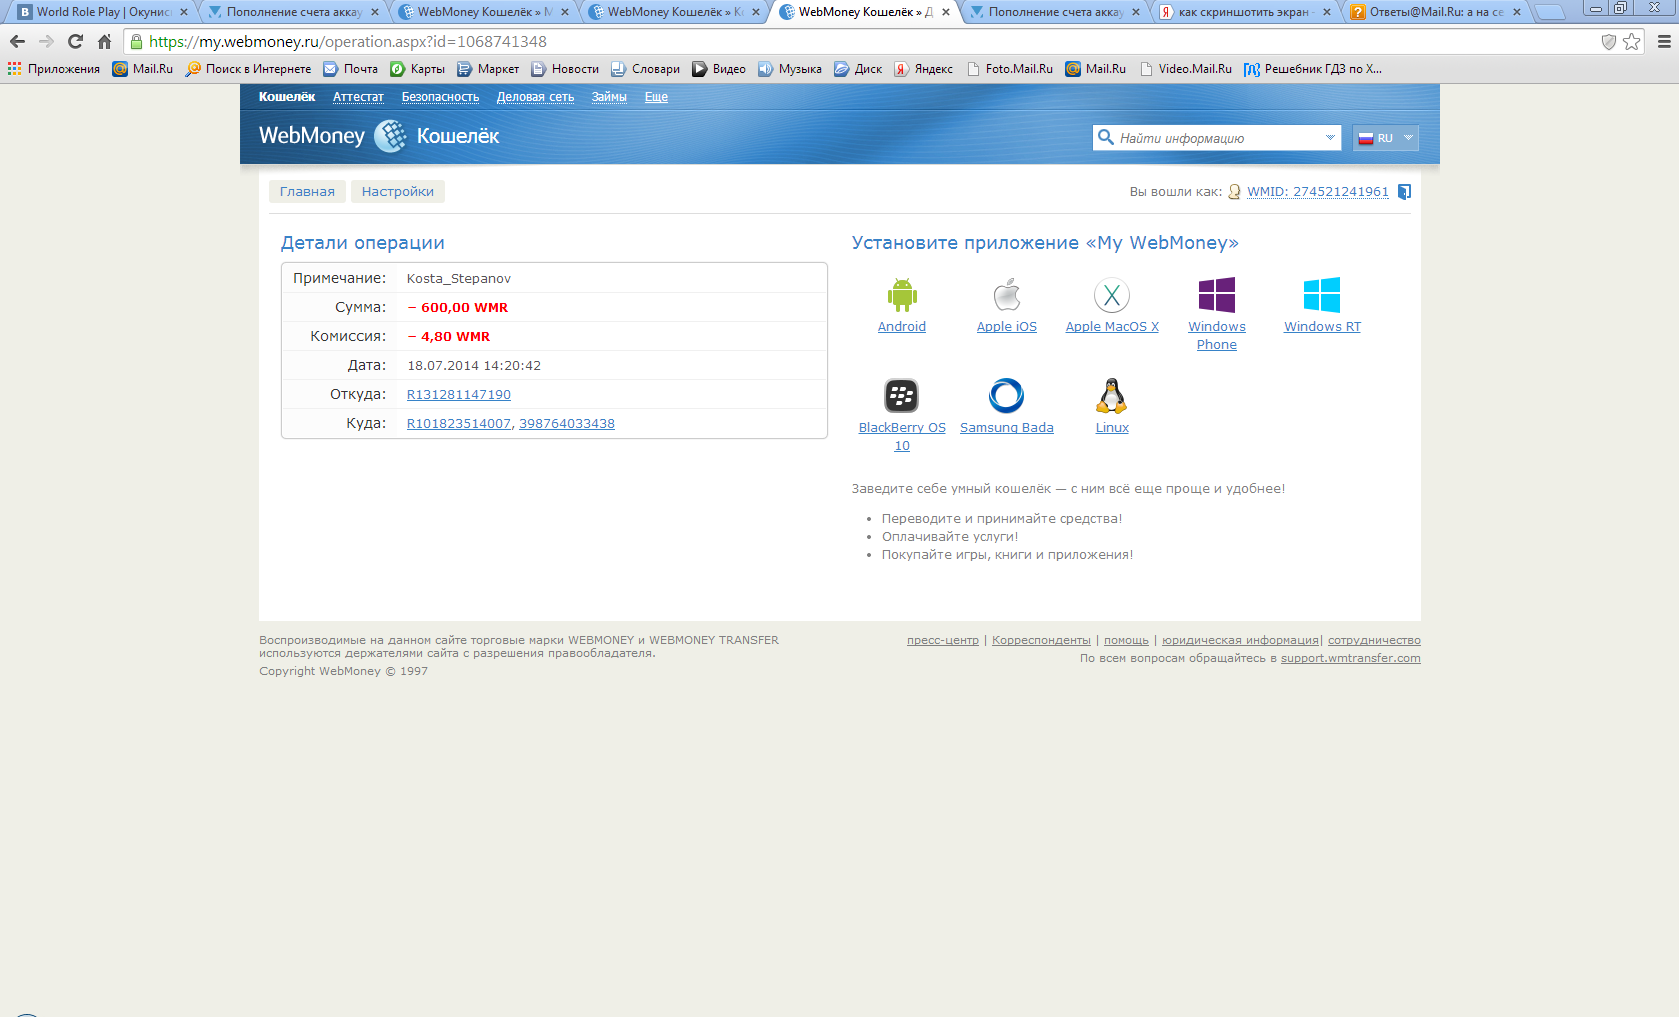Open юридическая информация footer link

pos(1240,640)
